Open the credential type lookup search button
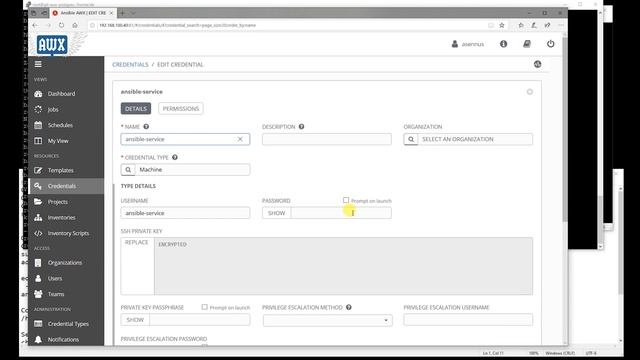Viewport: 640px width, 360px height. click(x=128, y=170)
